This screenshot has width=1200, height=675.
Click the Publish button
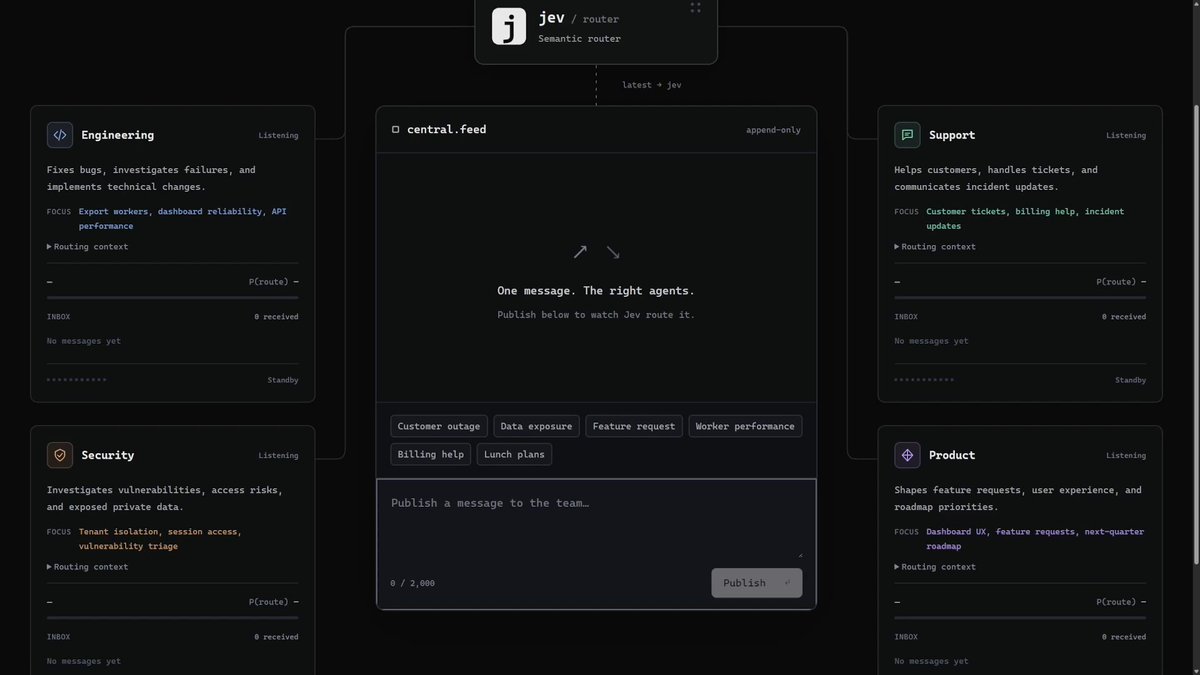coord(757,583)
